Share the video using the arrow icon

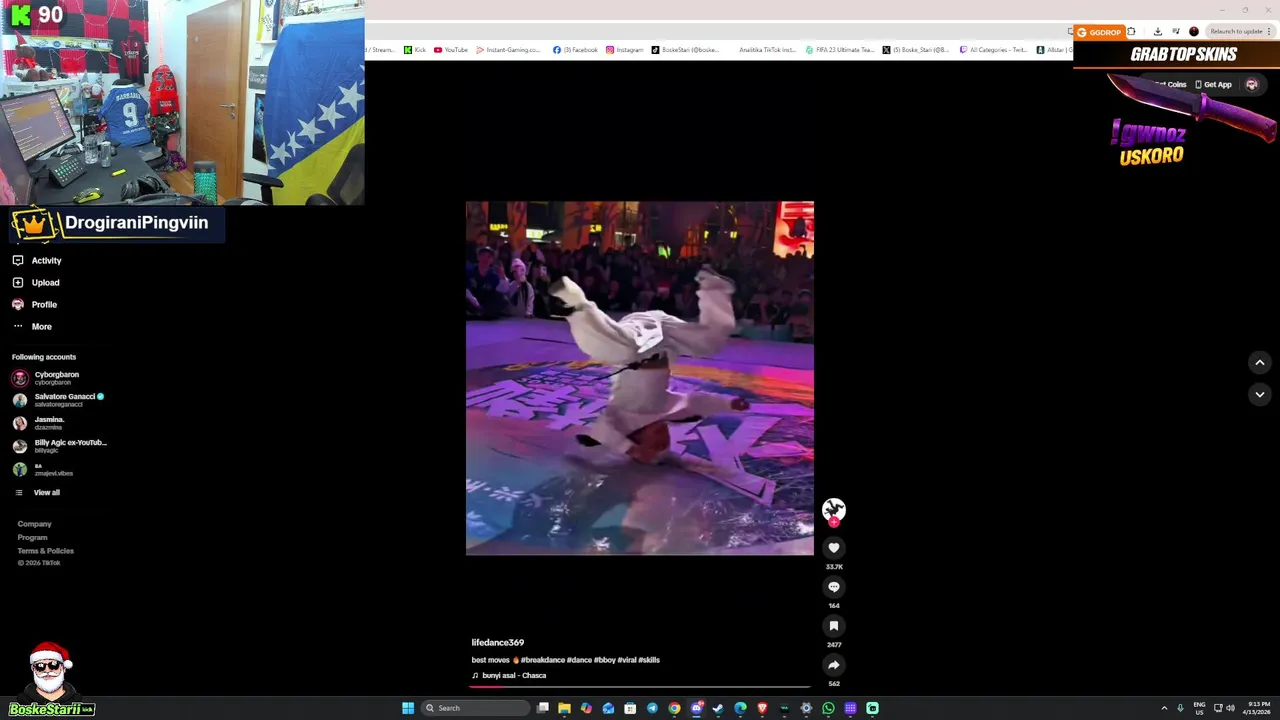click(x=834, y=665)
